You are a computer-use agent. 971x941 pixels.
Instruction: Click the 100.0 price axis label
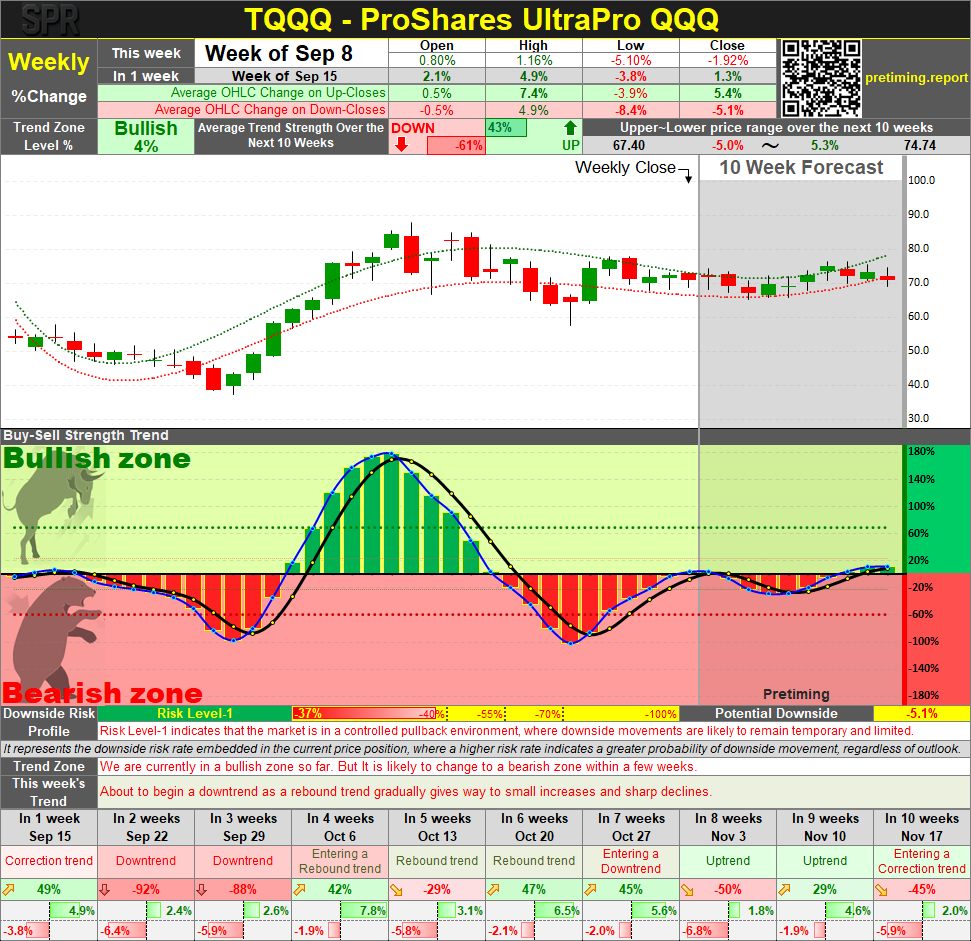(921, 180)
